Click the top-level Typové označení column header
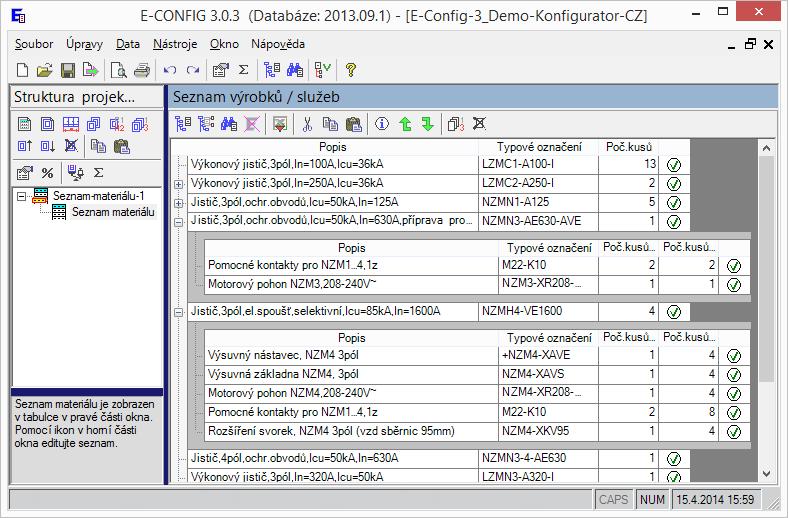Screen dimensions: 788x518 (539, 147)
